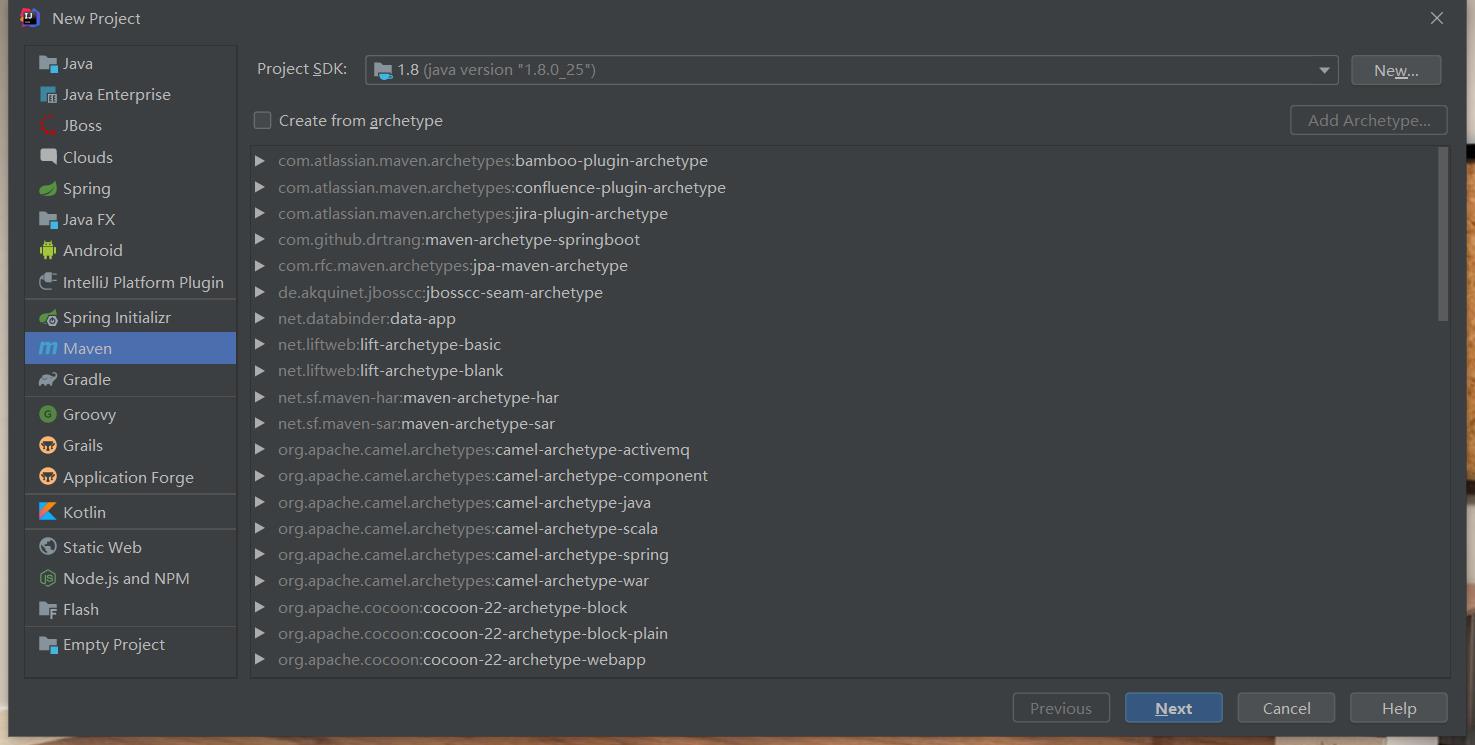Select maven-archetype-sar row

click(845, 423)
